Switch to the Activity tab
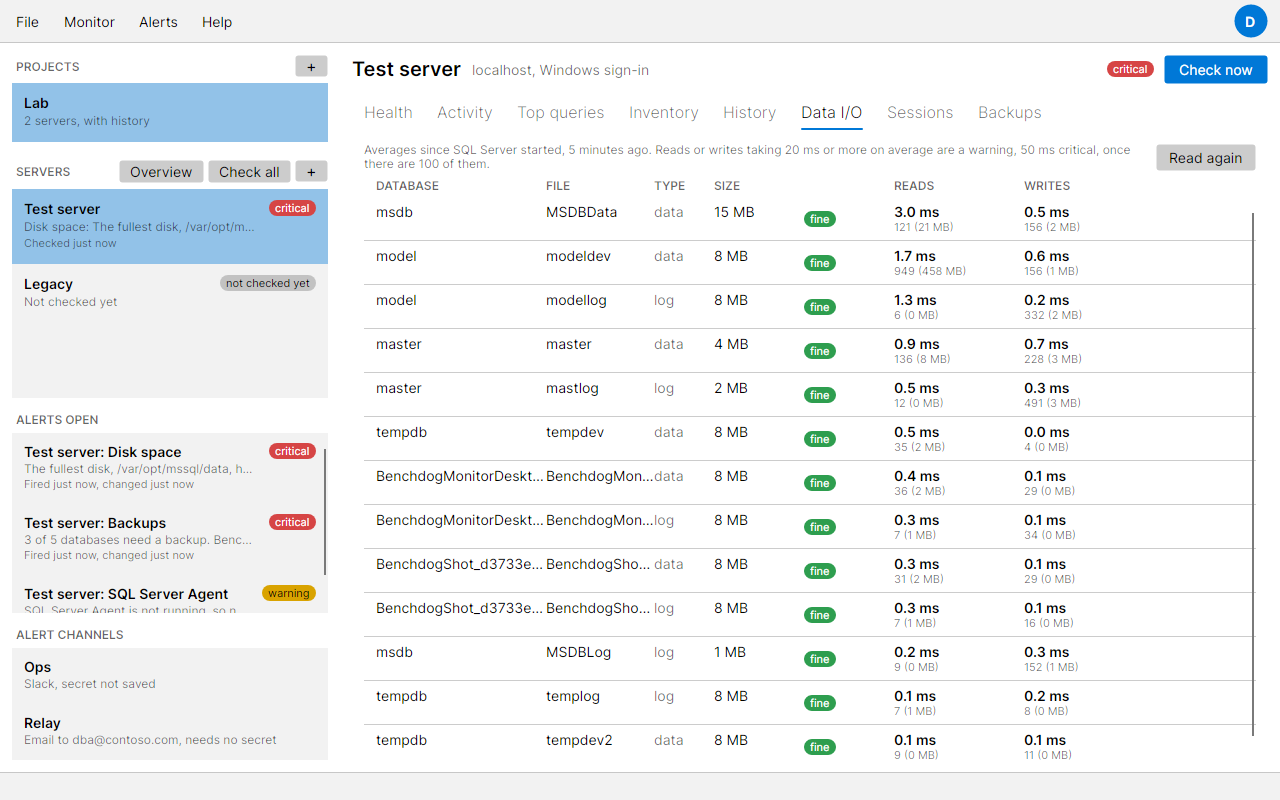Image resolution: width=1280 pixels, height=800 pixels. (x=465, y=112)
